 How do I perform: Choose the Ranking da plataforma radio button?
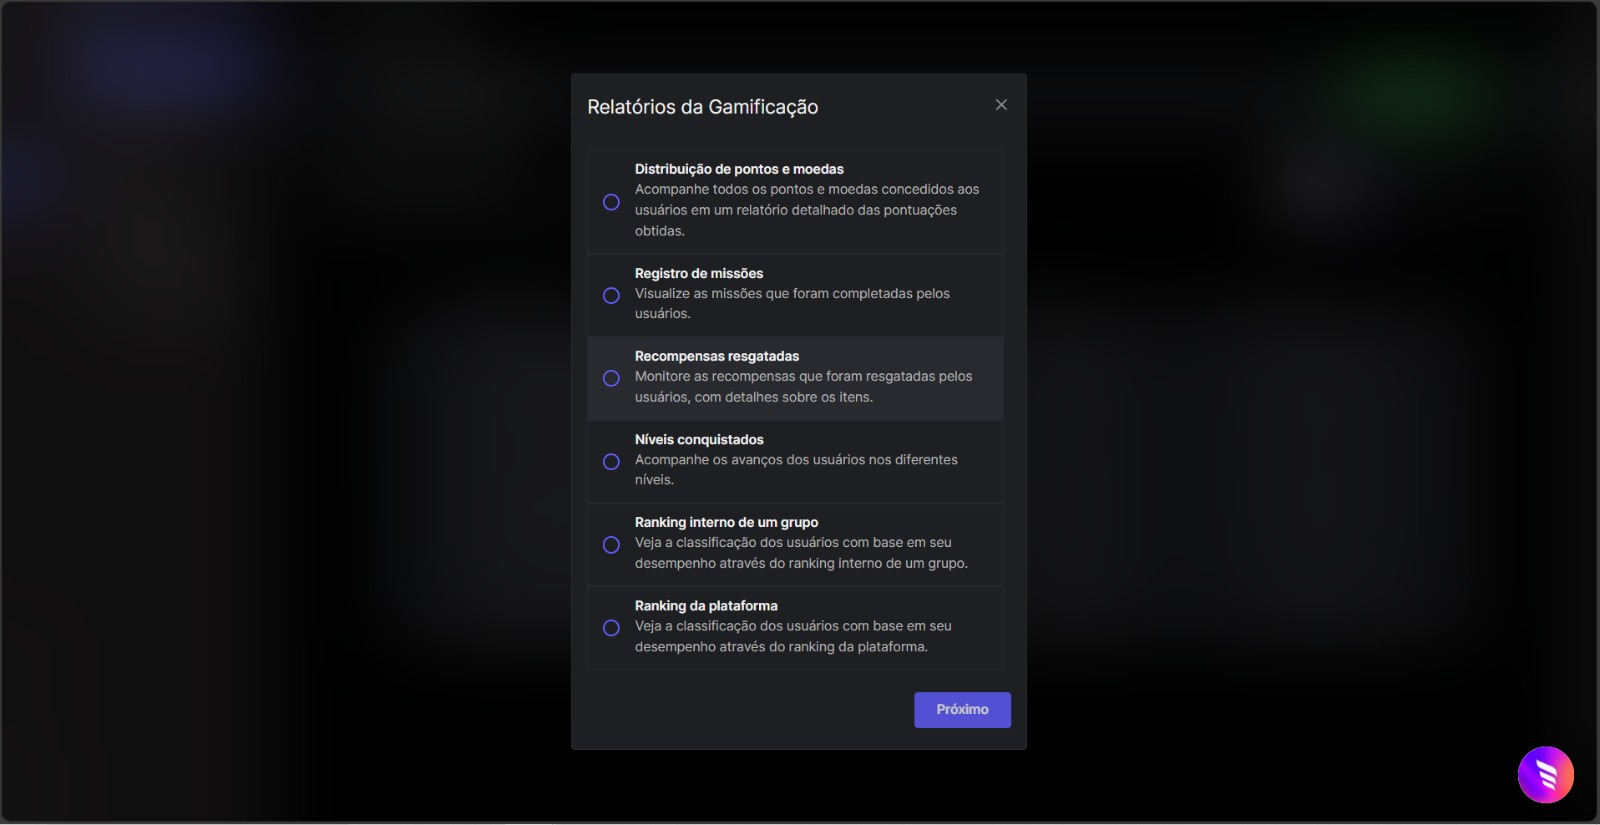point(611,628)
